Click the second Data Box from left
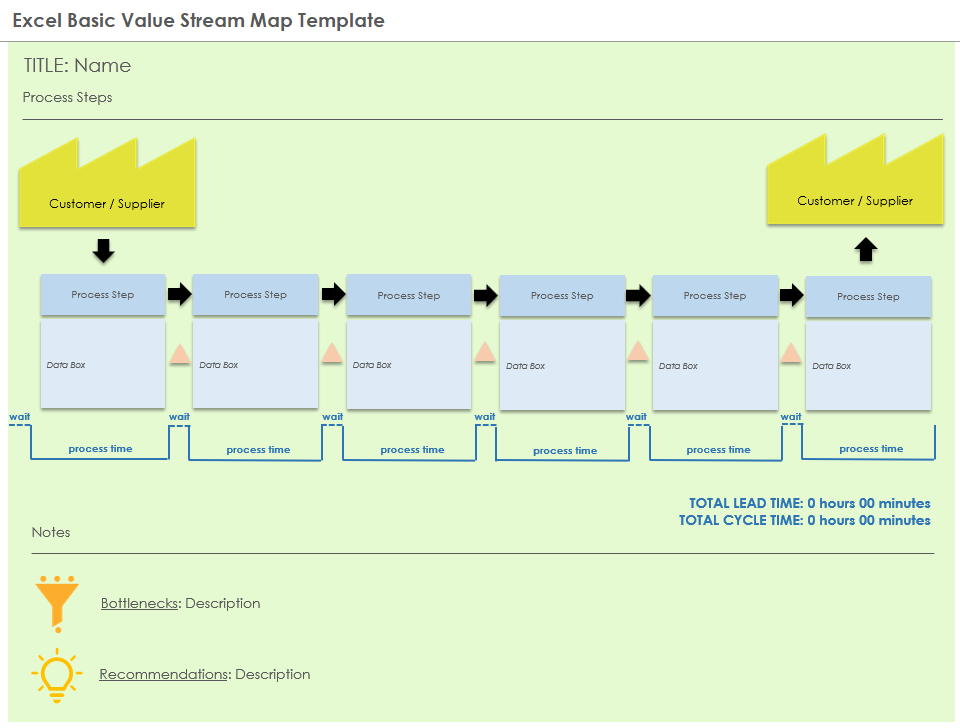 [255, 365]
